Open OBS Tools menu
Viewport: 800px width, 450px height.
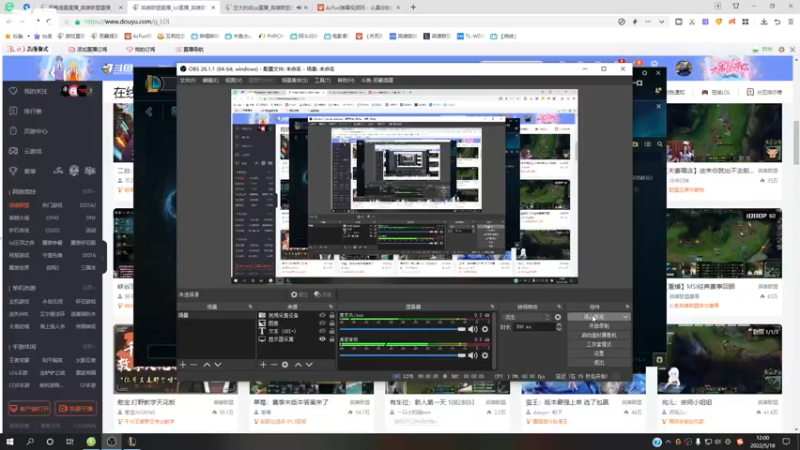point(322,80)
